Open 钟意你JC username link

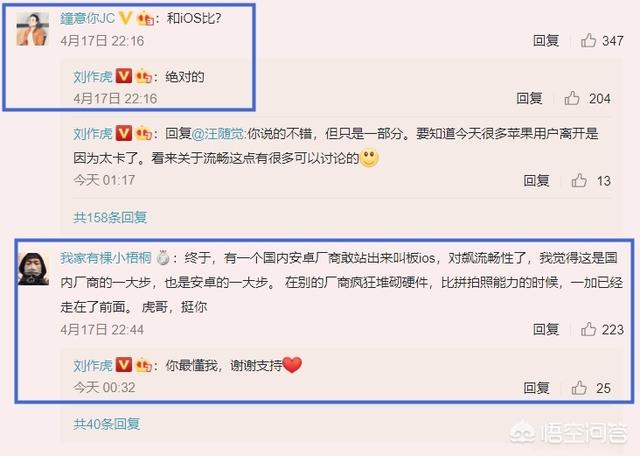tap(87, 18)
